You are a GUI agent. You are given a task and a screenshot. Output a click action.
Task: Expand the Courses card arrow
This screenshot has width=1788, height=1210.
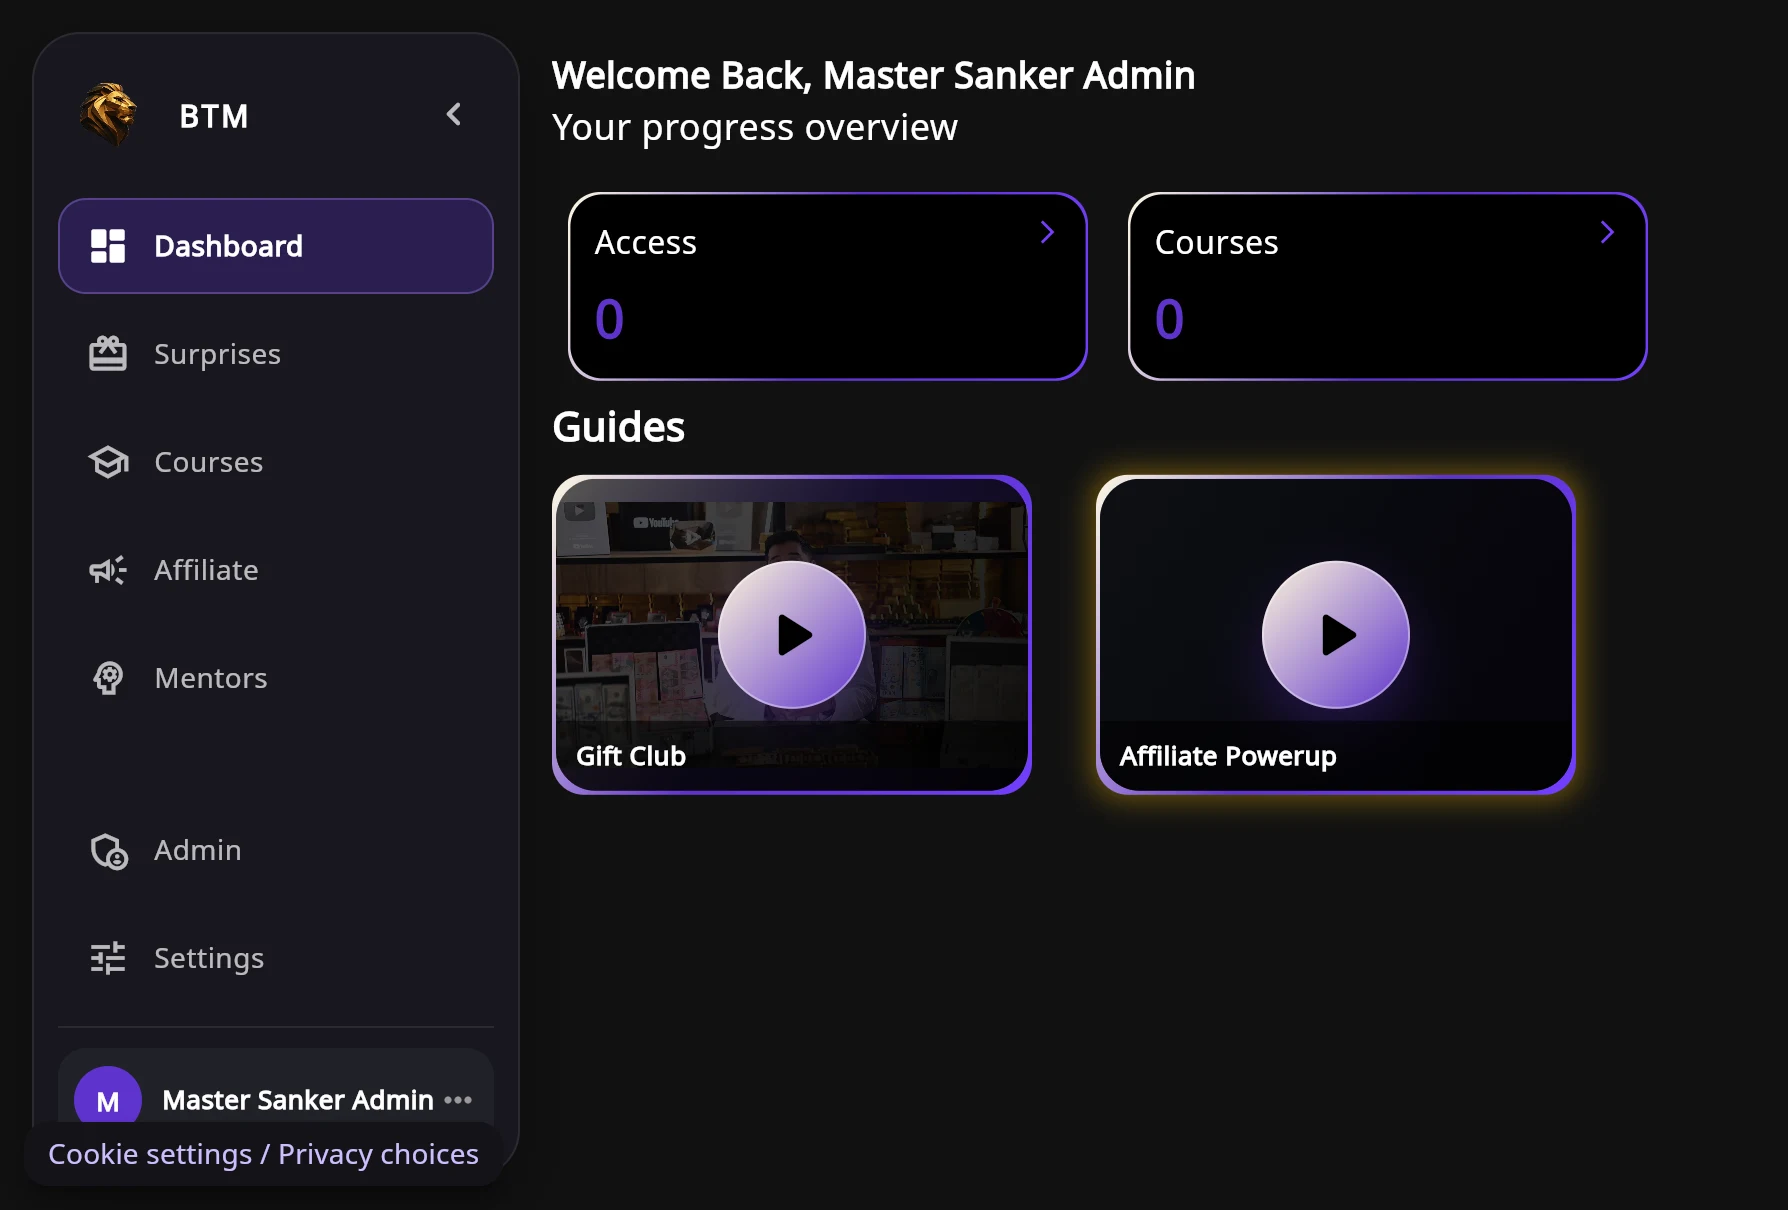1607,232
